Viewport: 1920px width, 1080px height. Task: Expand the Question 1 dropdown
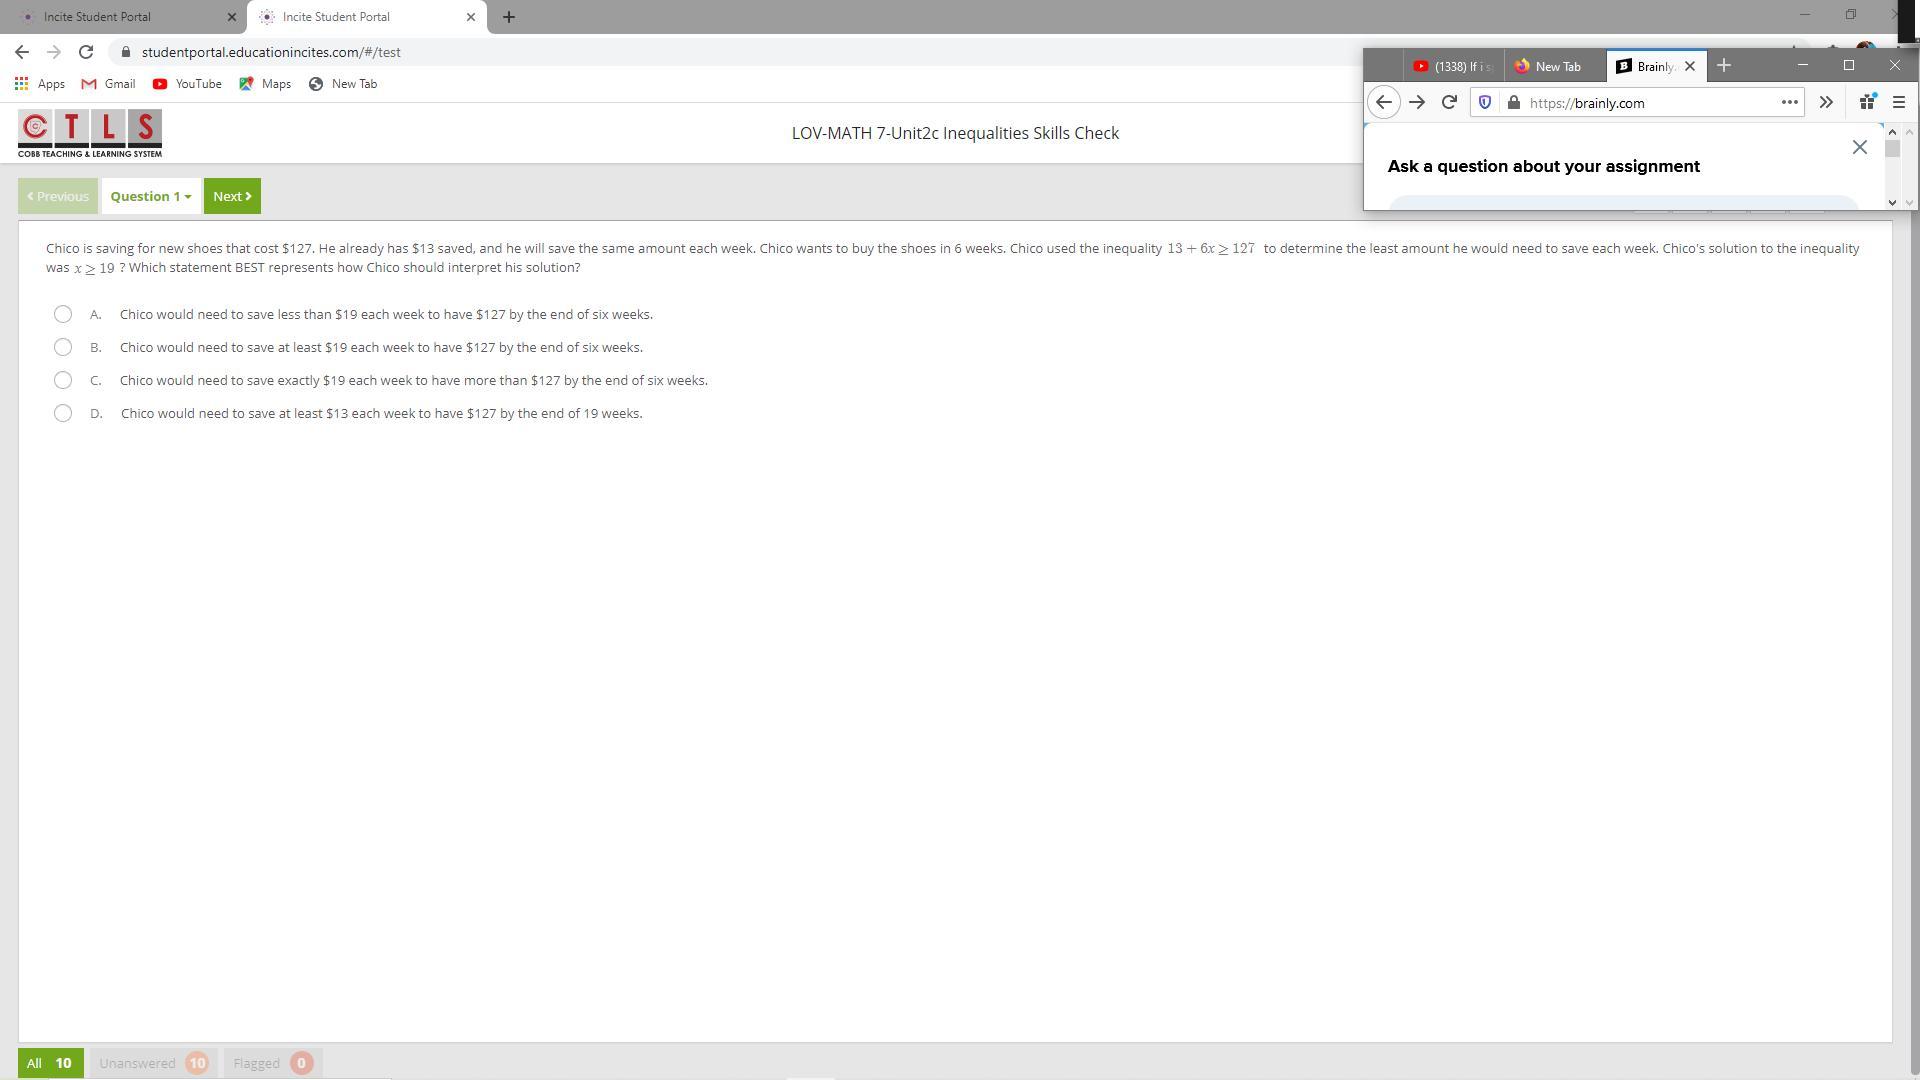point(150,197)
